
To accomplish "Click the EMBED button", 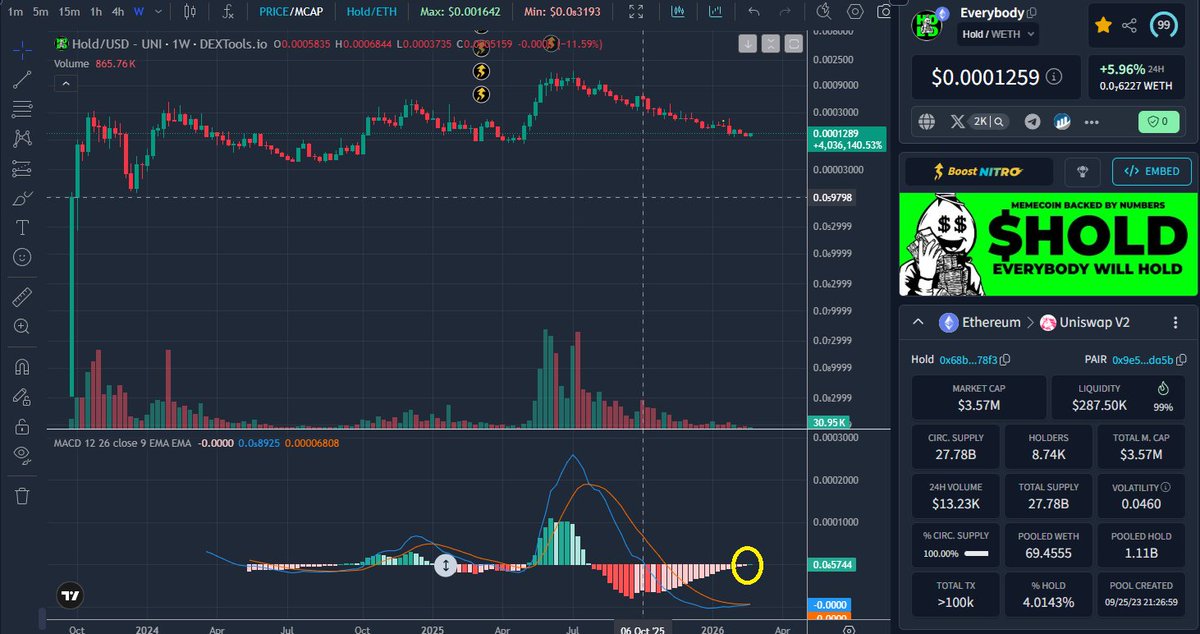I will (x=1152, y=171).
